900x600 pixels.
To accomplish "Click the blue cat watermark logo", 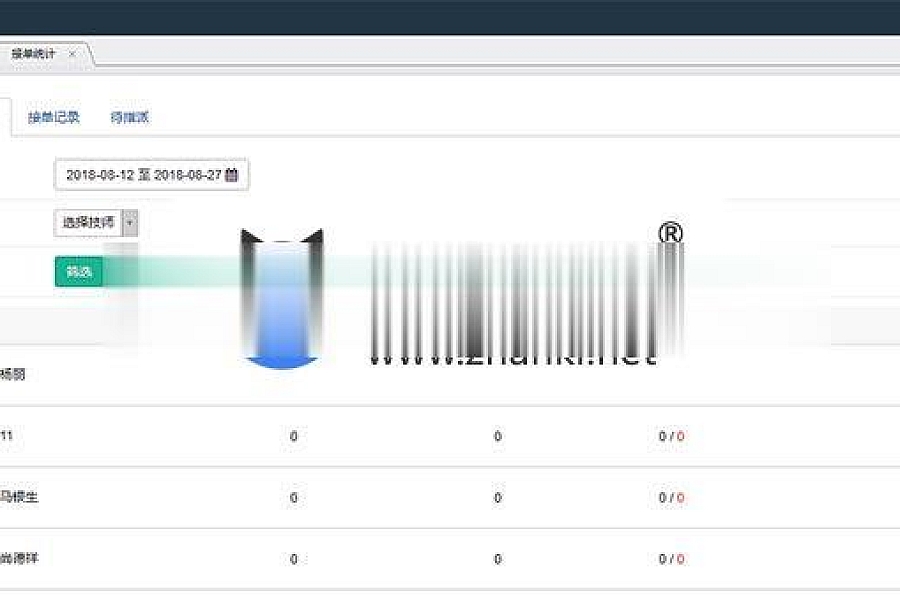I will 282,300.
